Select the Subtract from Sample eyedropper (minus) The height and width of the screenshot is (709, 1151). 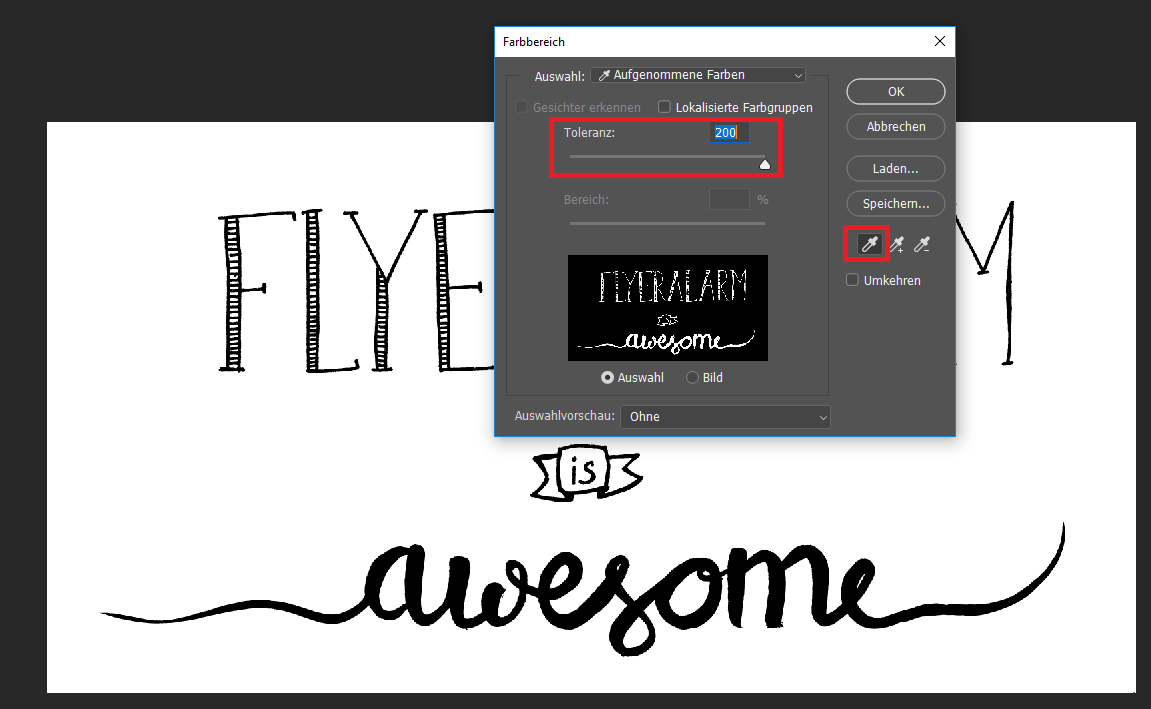point(922,245)
